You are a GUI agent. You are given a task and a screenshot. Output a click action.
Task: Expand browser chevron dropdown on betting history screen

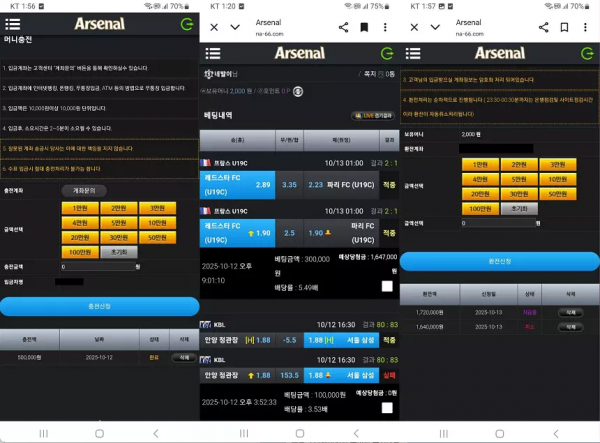235,27
